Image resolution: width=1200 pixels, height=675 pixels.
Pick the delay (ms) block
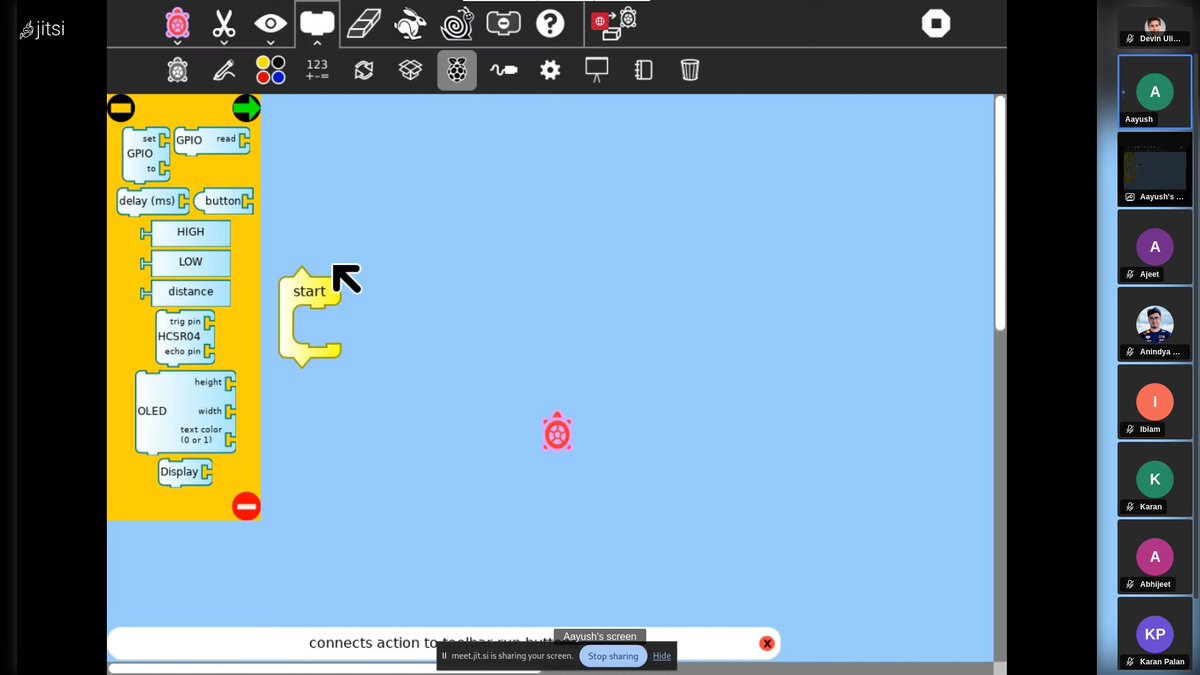[153, 201]
